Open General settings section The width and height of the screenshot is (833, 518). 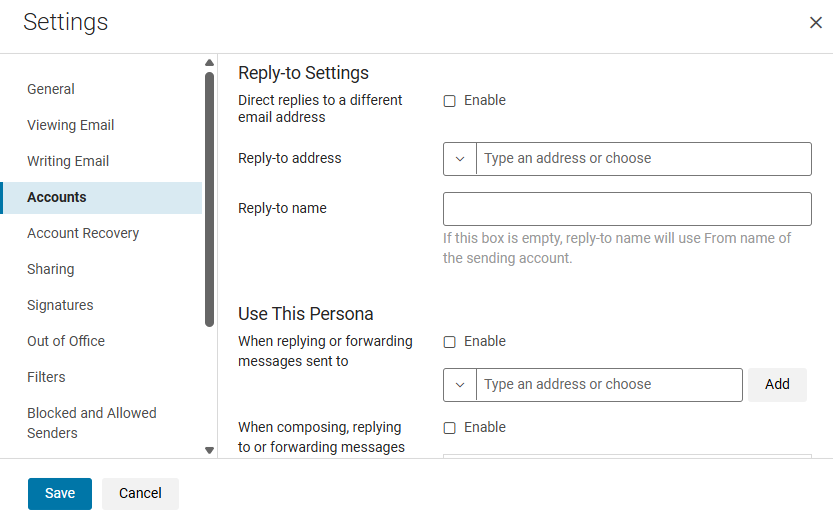pos(51,89)
